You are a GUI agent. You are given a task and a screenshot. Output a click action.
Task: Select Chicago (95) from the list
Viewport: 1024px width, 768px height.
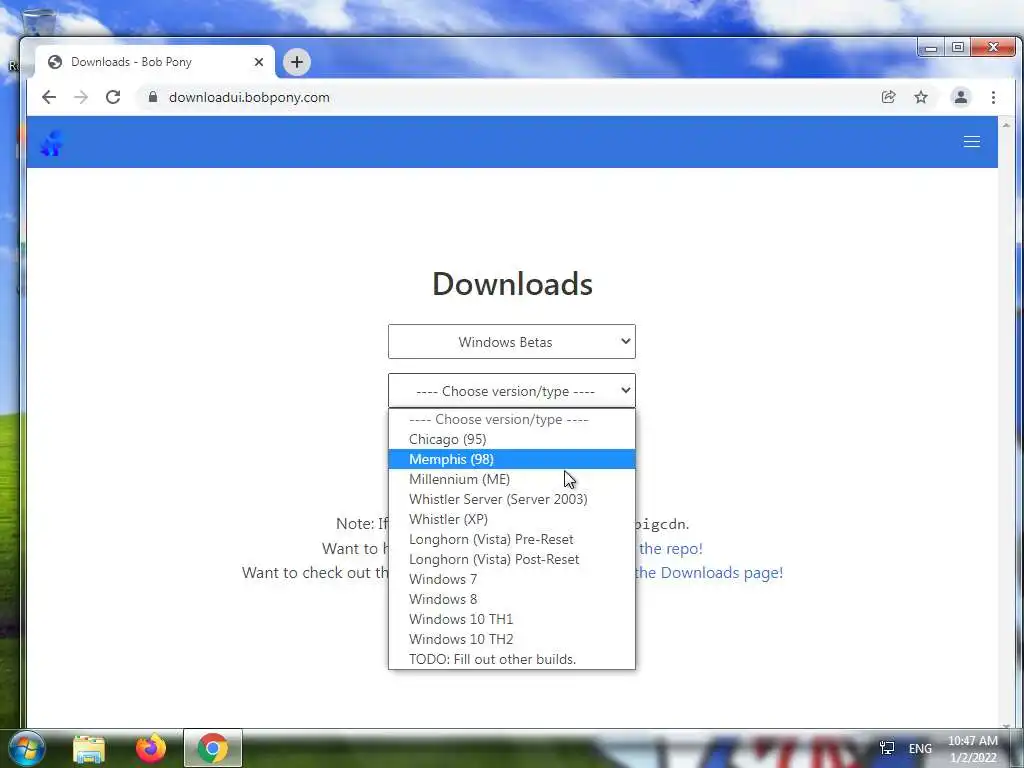[511, 440]
